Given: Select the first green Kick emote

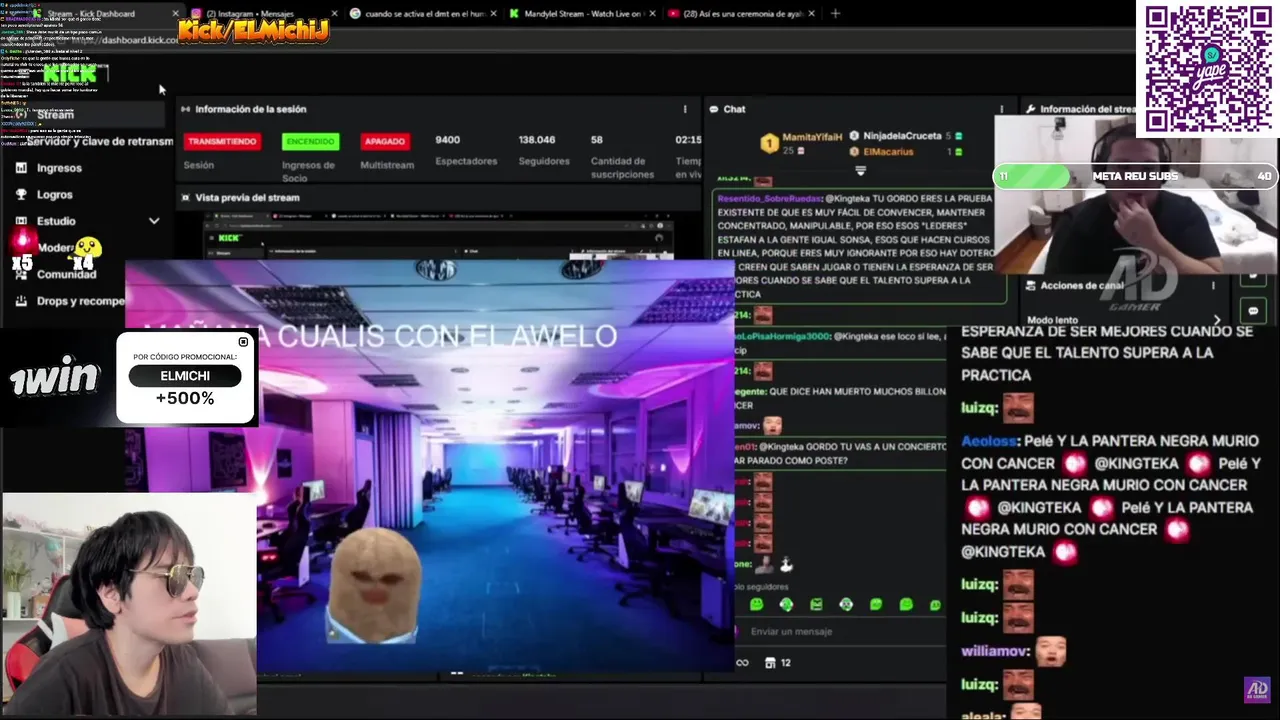Looking at the screenshot, I should pyautogui.click(x=756, y=604).
